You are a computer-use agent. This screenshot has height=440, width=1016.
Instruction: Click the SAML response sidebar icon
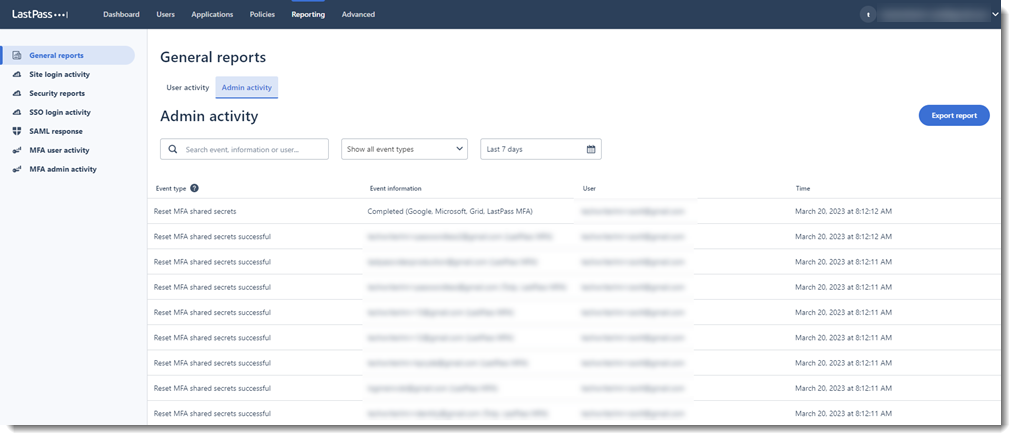coord(17,131)
